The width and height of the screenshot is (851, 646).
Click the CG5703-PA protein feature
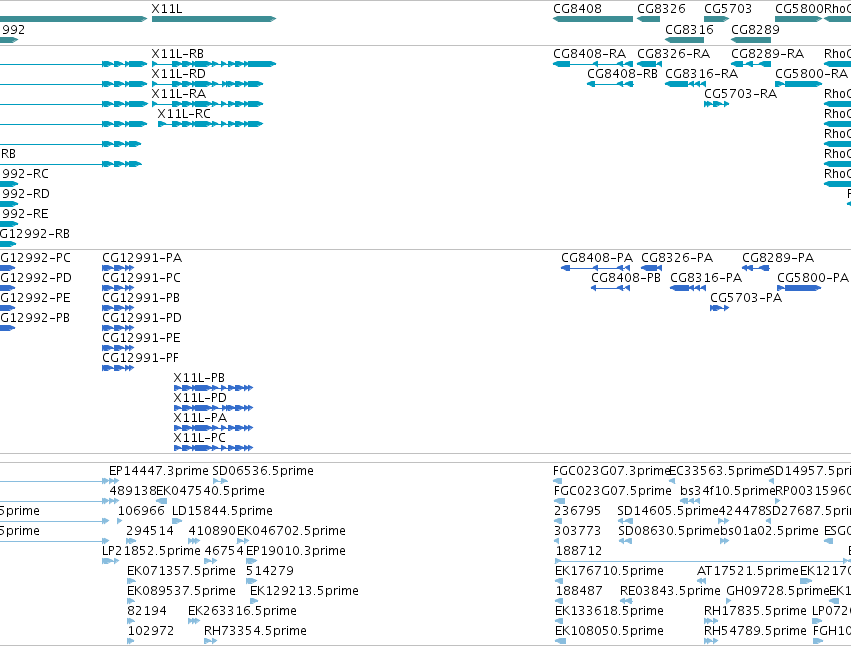click(720, 308)
